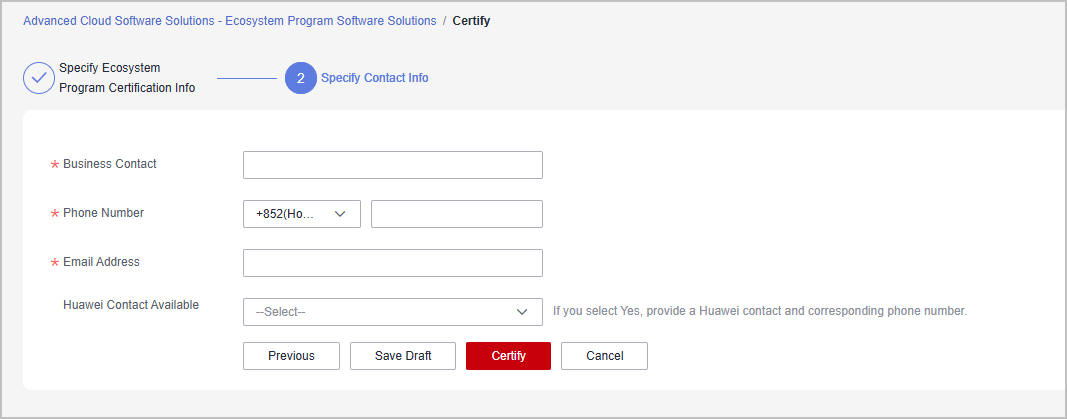Click the Huawei Contact Available label
The image size is (1067, 419).
point(131,305)
